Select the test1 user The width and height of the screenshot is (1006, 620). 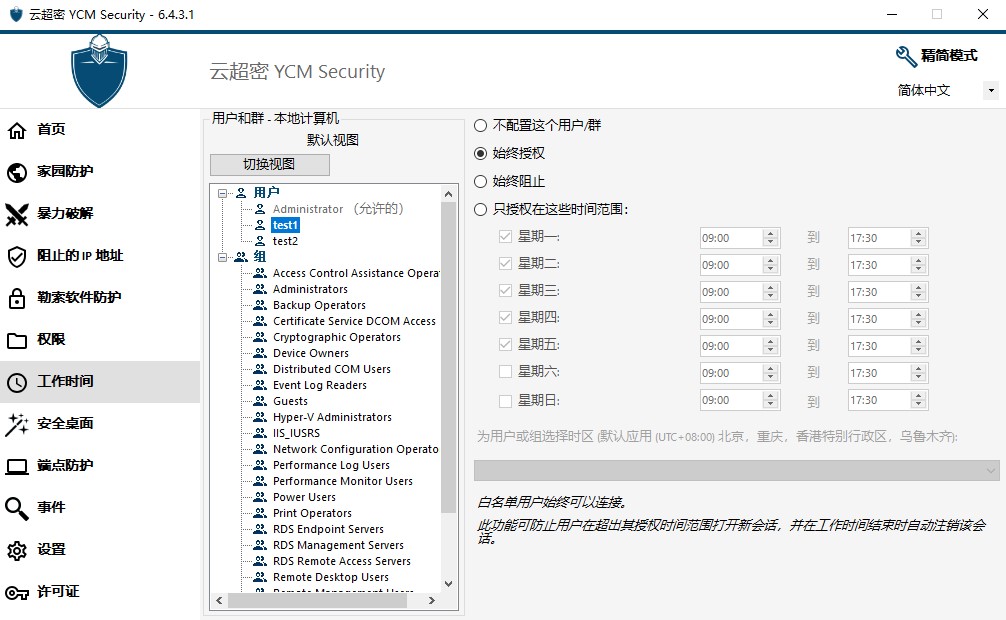pos(285,225)
